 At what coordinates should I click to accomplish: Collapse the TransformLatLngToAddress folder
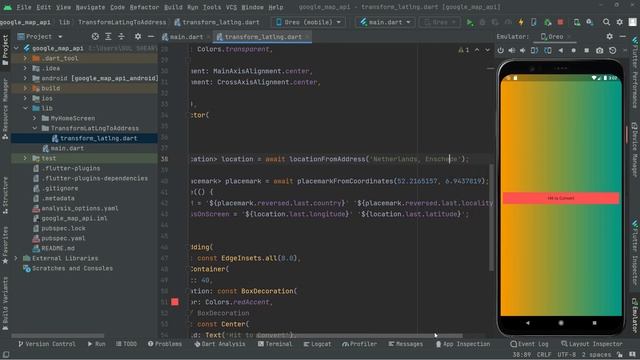point(35,128)
